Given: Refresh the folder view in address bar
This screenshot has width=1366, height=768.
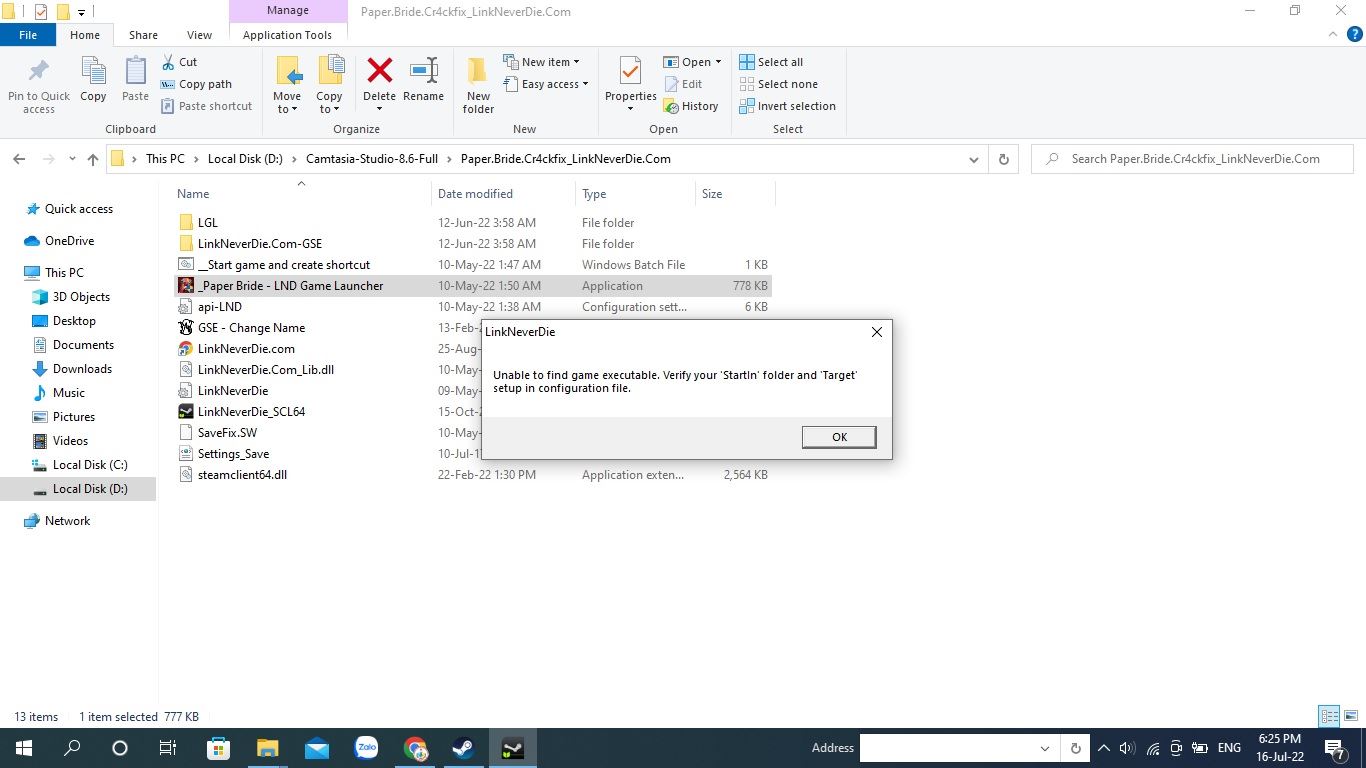Looking at the screenshot, I should click(1004, 159).
